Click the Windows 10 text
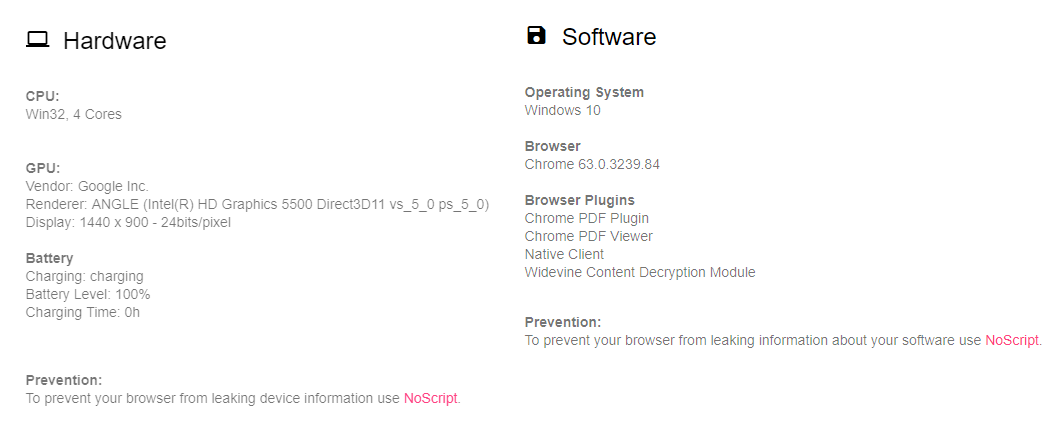The image size is (1058, 438). click(x=563, y=110)
